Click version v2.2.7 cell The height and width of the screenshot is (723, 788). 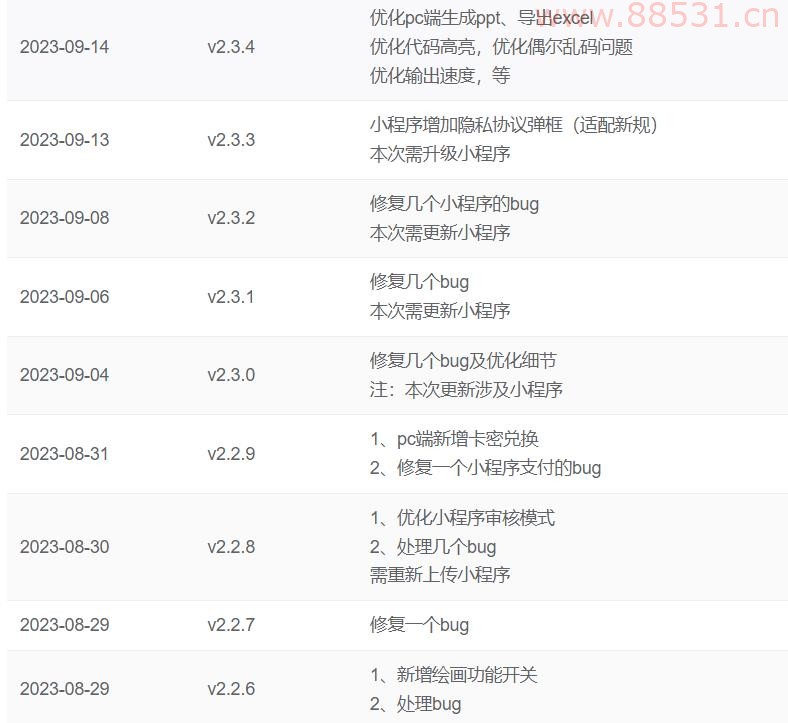(x=231, y=625)
